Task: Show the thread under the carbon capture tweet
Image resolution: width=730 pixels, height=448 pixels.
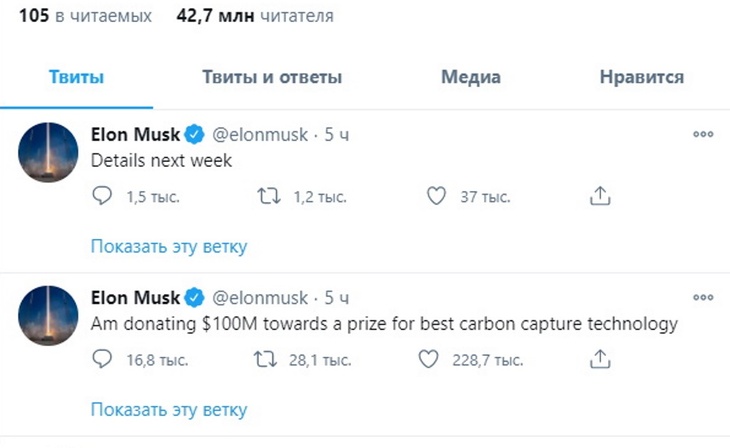Action: [x=168, y=409]
